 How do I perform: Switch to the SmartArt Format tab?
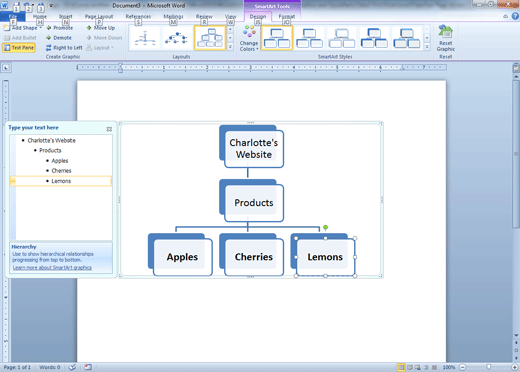coord(287,16)
